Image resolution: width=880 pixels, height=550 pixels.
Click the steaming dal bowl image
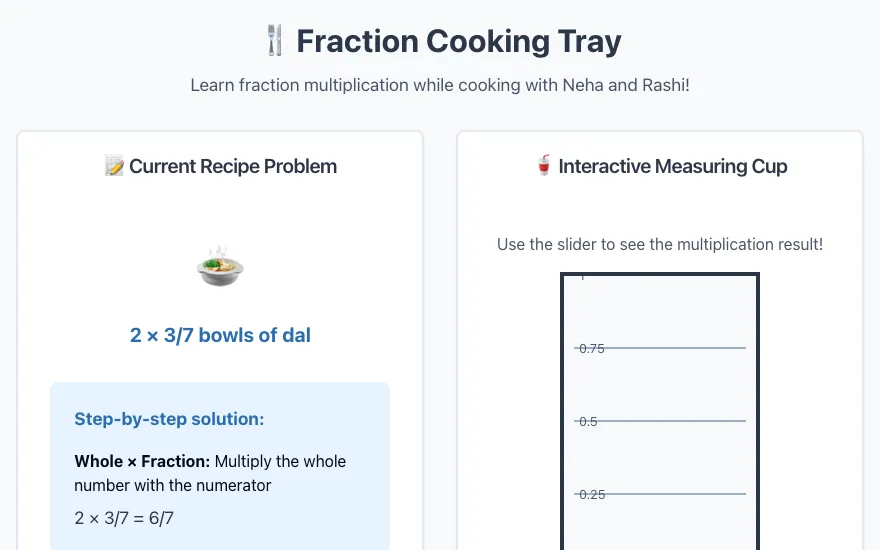click(x=220, y=265)
